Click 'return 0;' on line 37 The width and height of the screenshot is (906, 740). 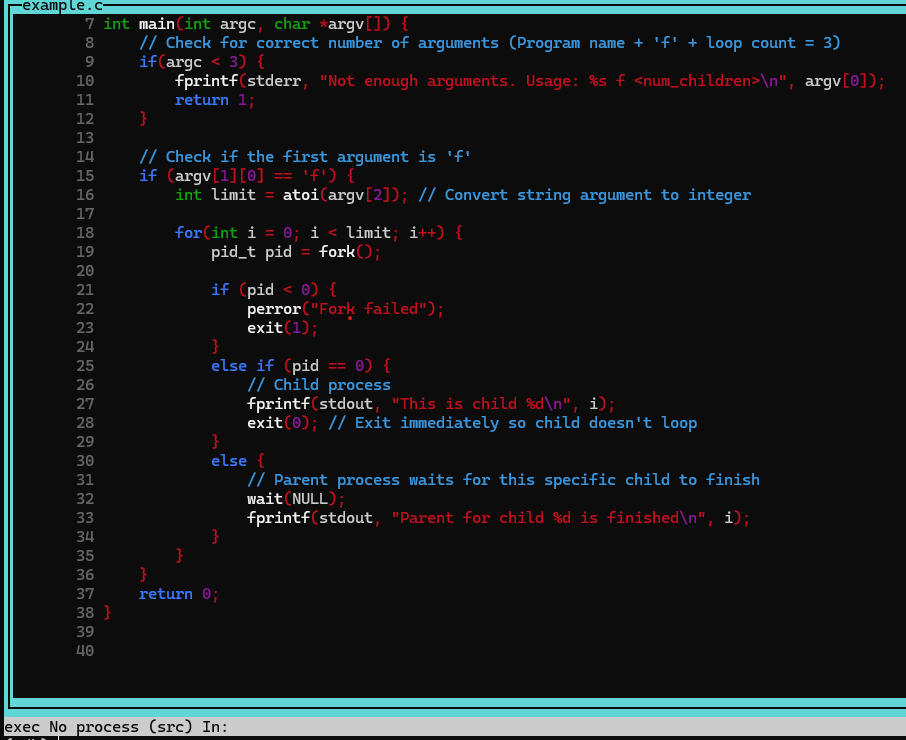[x=179, y=594]
